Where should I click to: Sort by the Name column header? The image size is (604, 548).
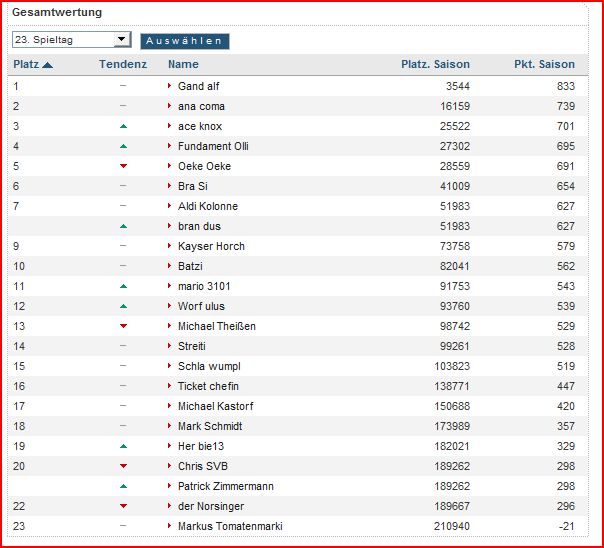pos(183,64)
